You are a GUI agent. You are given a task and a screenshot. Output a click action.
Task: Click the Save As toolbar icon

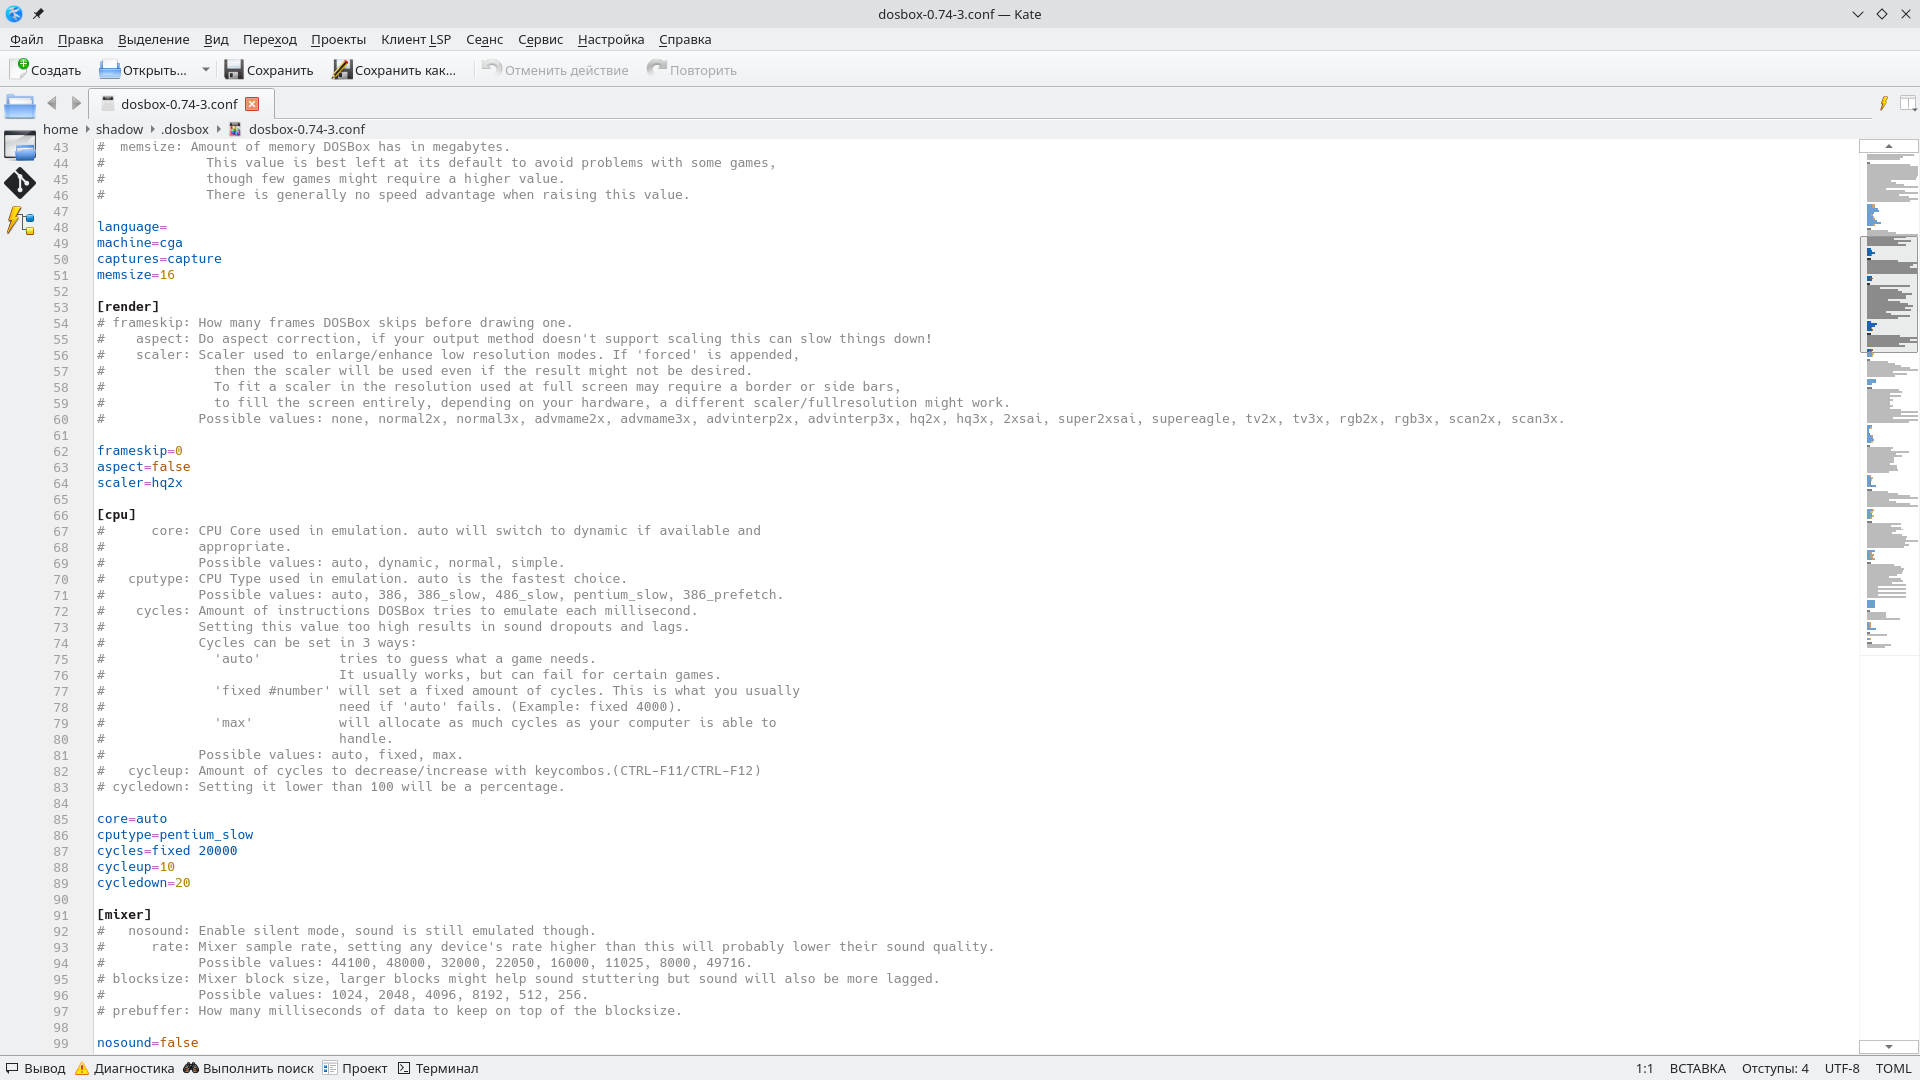342,69
